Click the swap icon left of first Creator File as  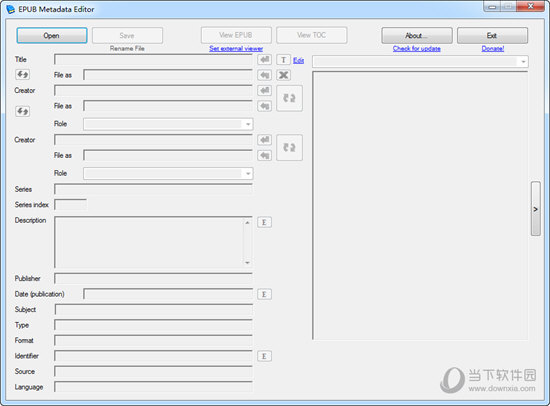22,111
